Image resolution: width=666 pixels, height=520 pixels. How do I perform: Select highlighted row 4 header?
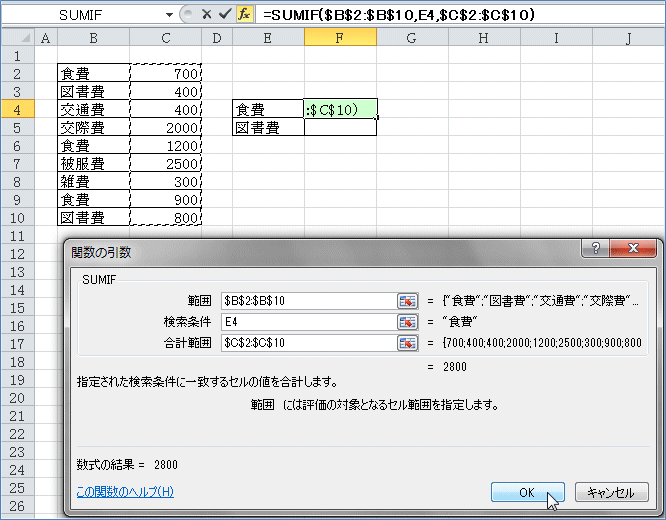pyautogui.click(x=17, y=110)
